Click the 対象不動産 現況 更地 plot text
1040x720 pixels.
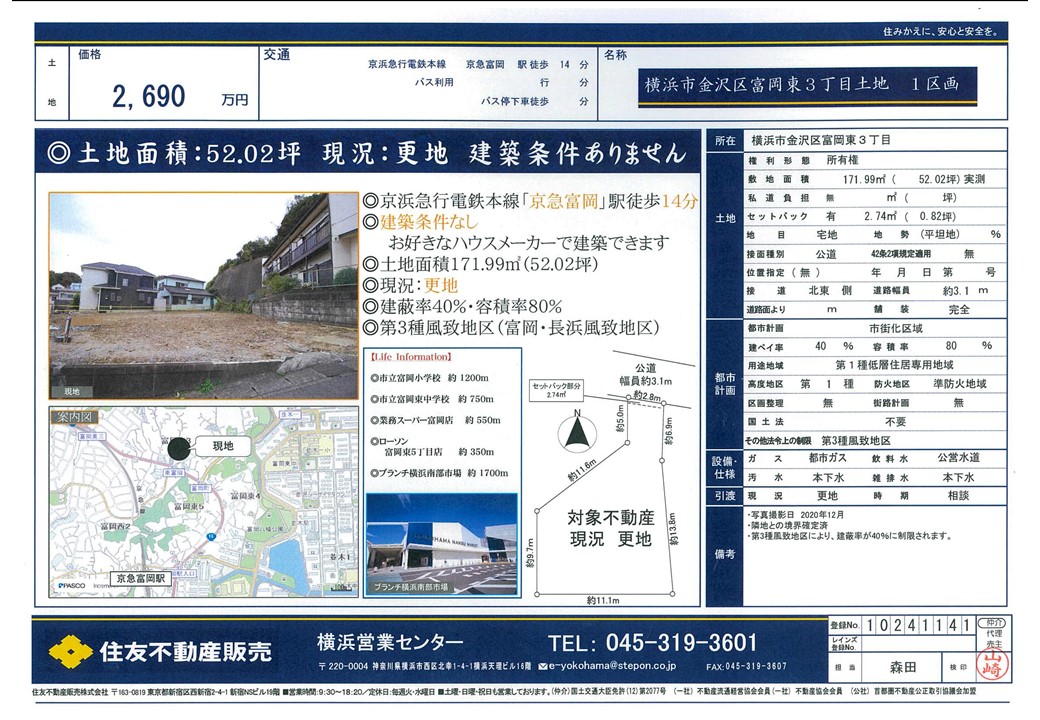609,528
